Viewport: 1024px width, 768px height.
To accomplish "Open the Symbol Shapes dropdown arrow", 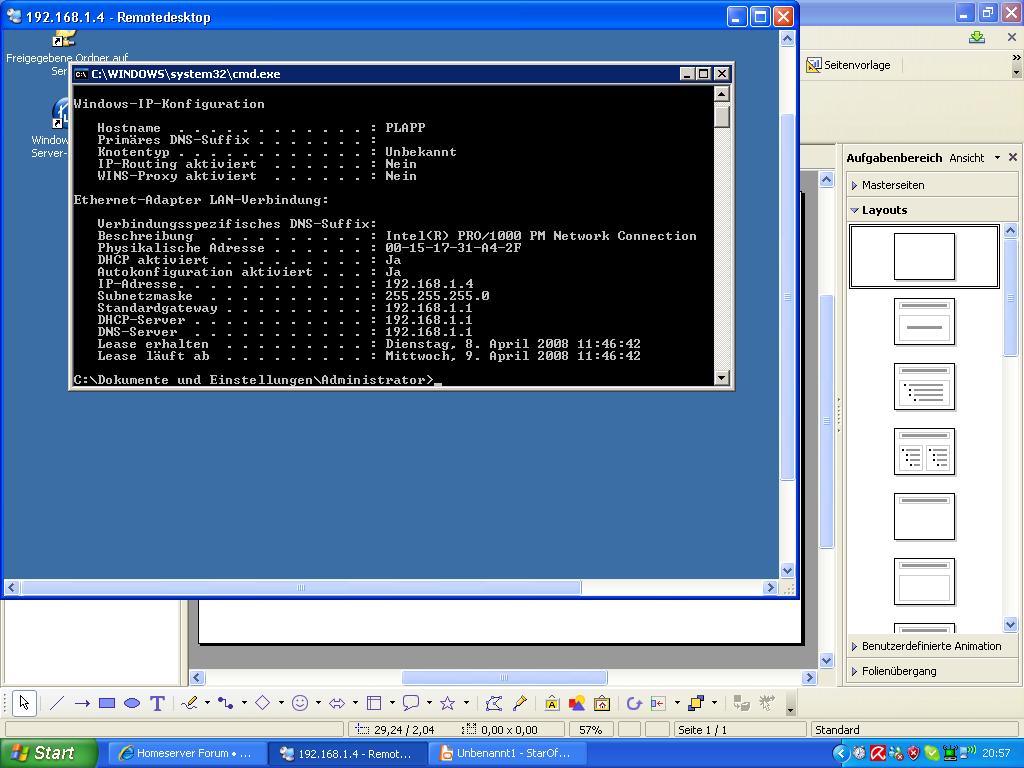I will (318, 703).
